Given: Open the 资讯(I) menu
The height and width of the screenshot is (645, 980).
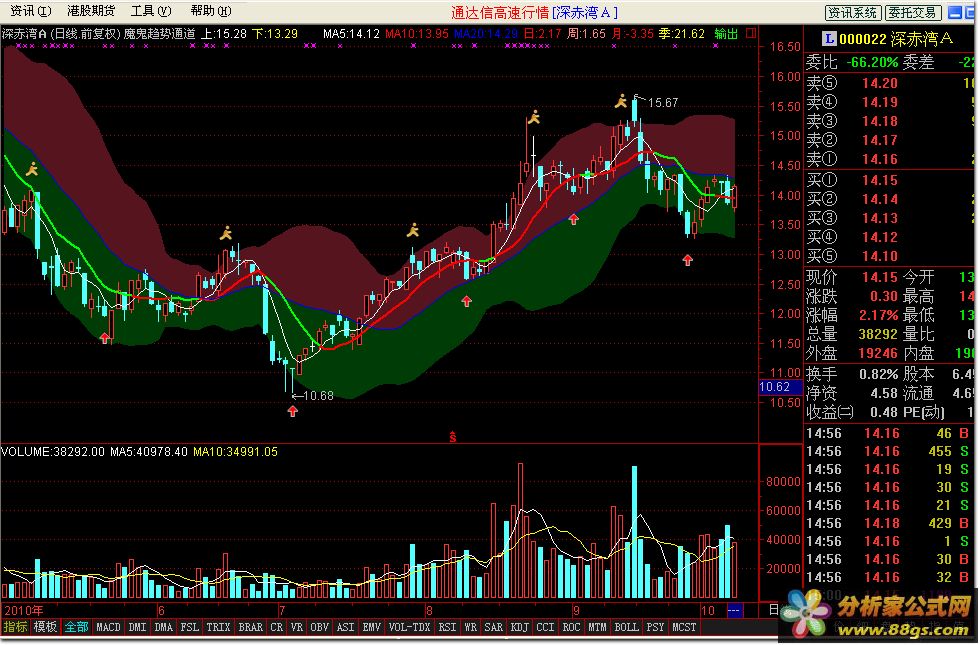Looking at the screenshot, I should (31, 11).
